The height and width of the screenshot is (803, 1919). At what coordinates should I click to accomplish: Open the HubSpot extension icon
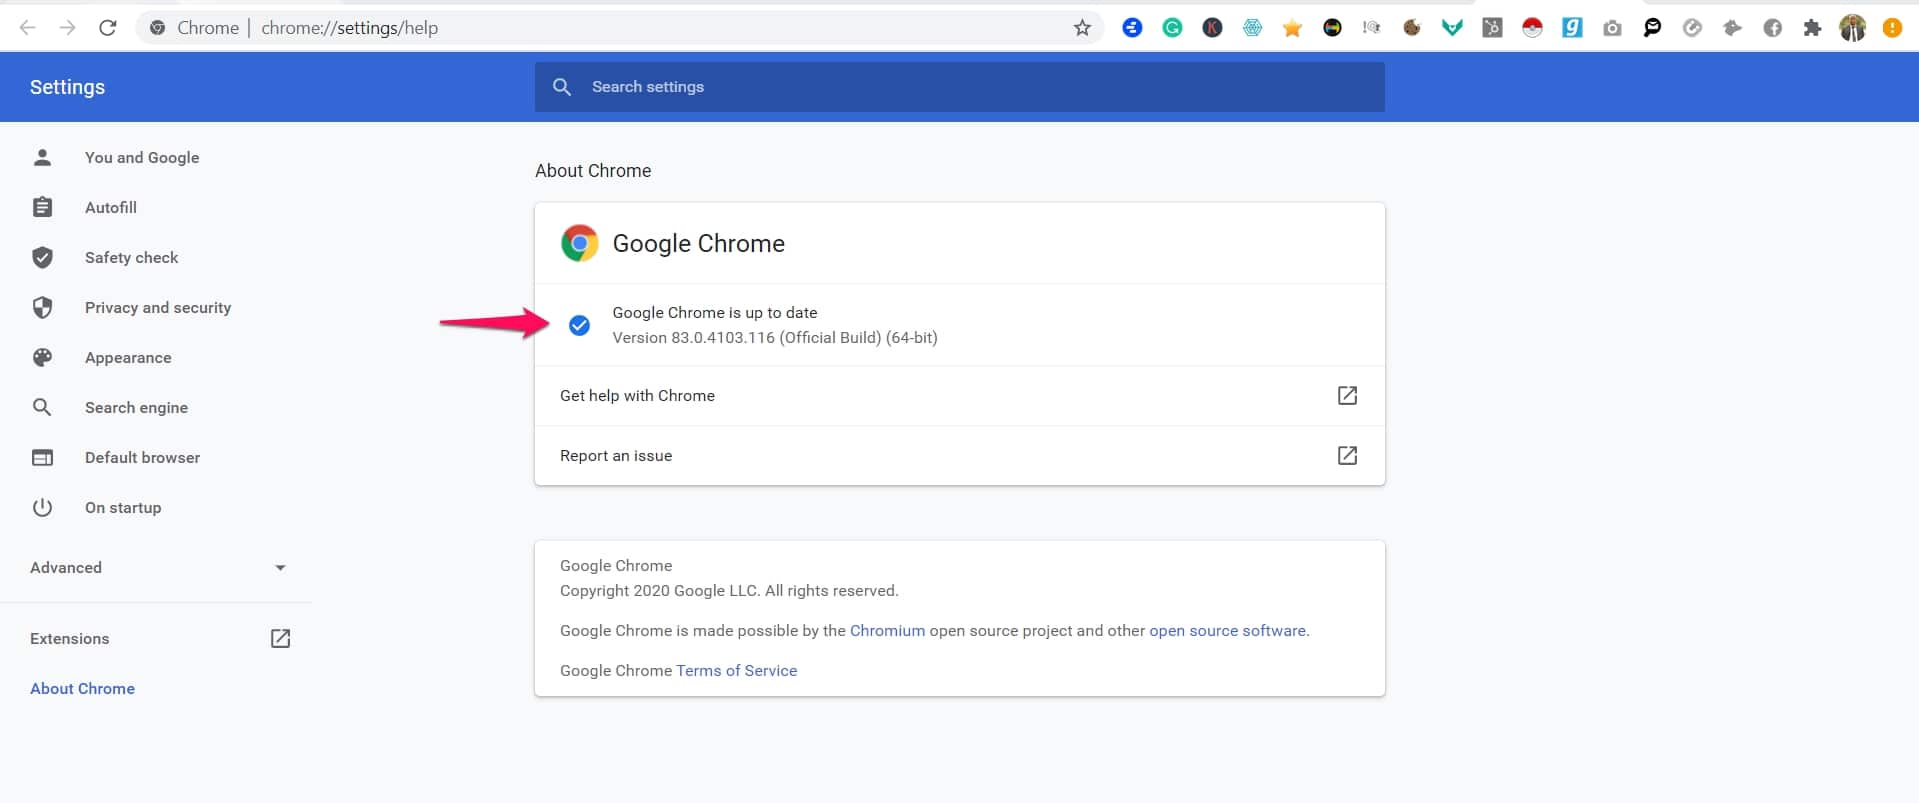1492,28
